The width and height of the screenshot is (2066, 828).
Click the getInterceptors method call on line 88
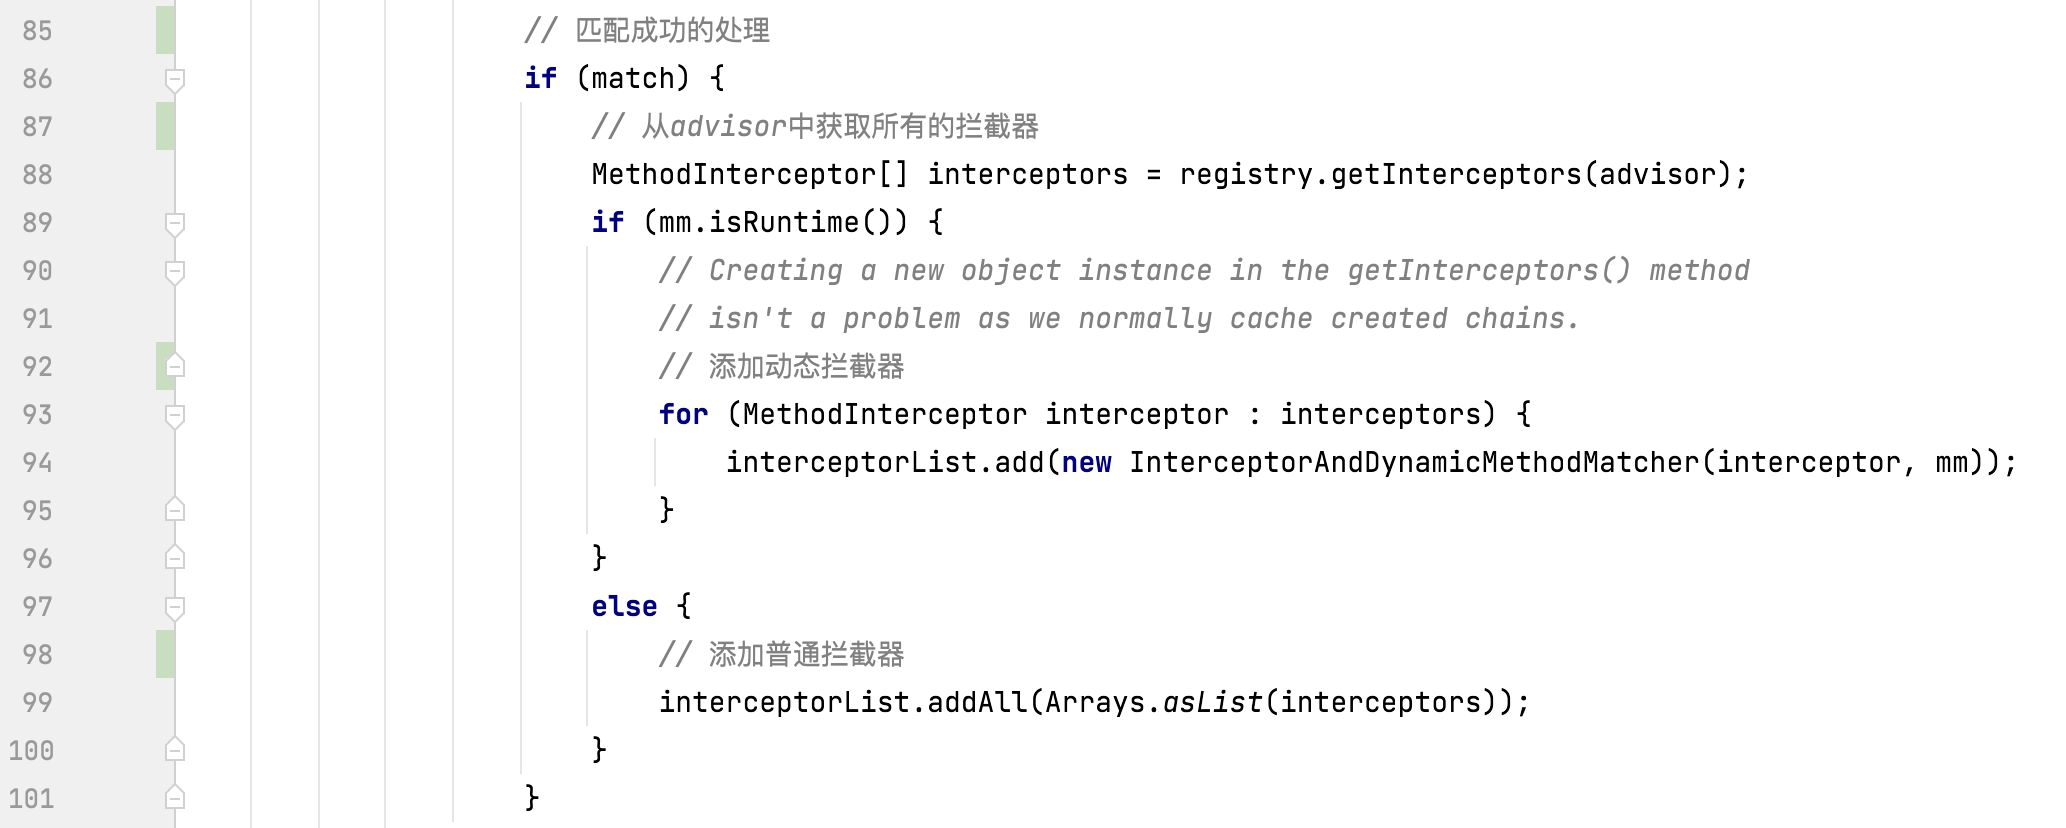1455,175
